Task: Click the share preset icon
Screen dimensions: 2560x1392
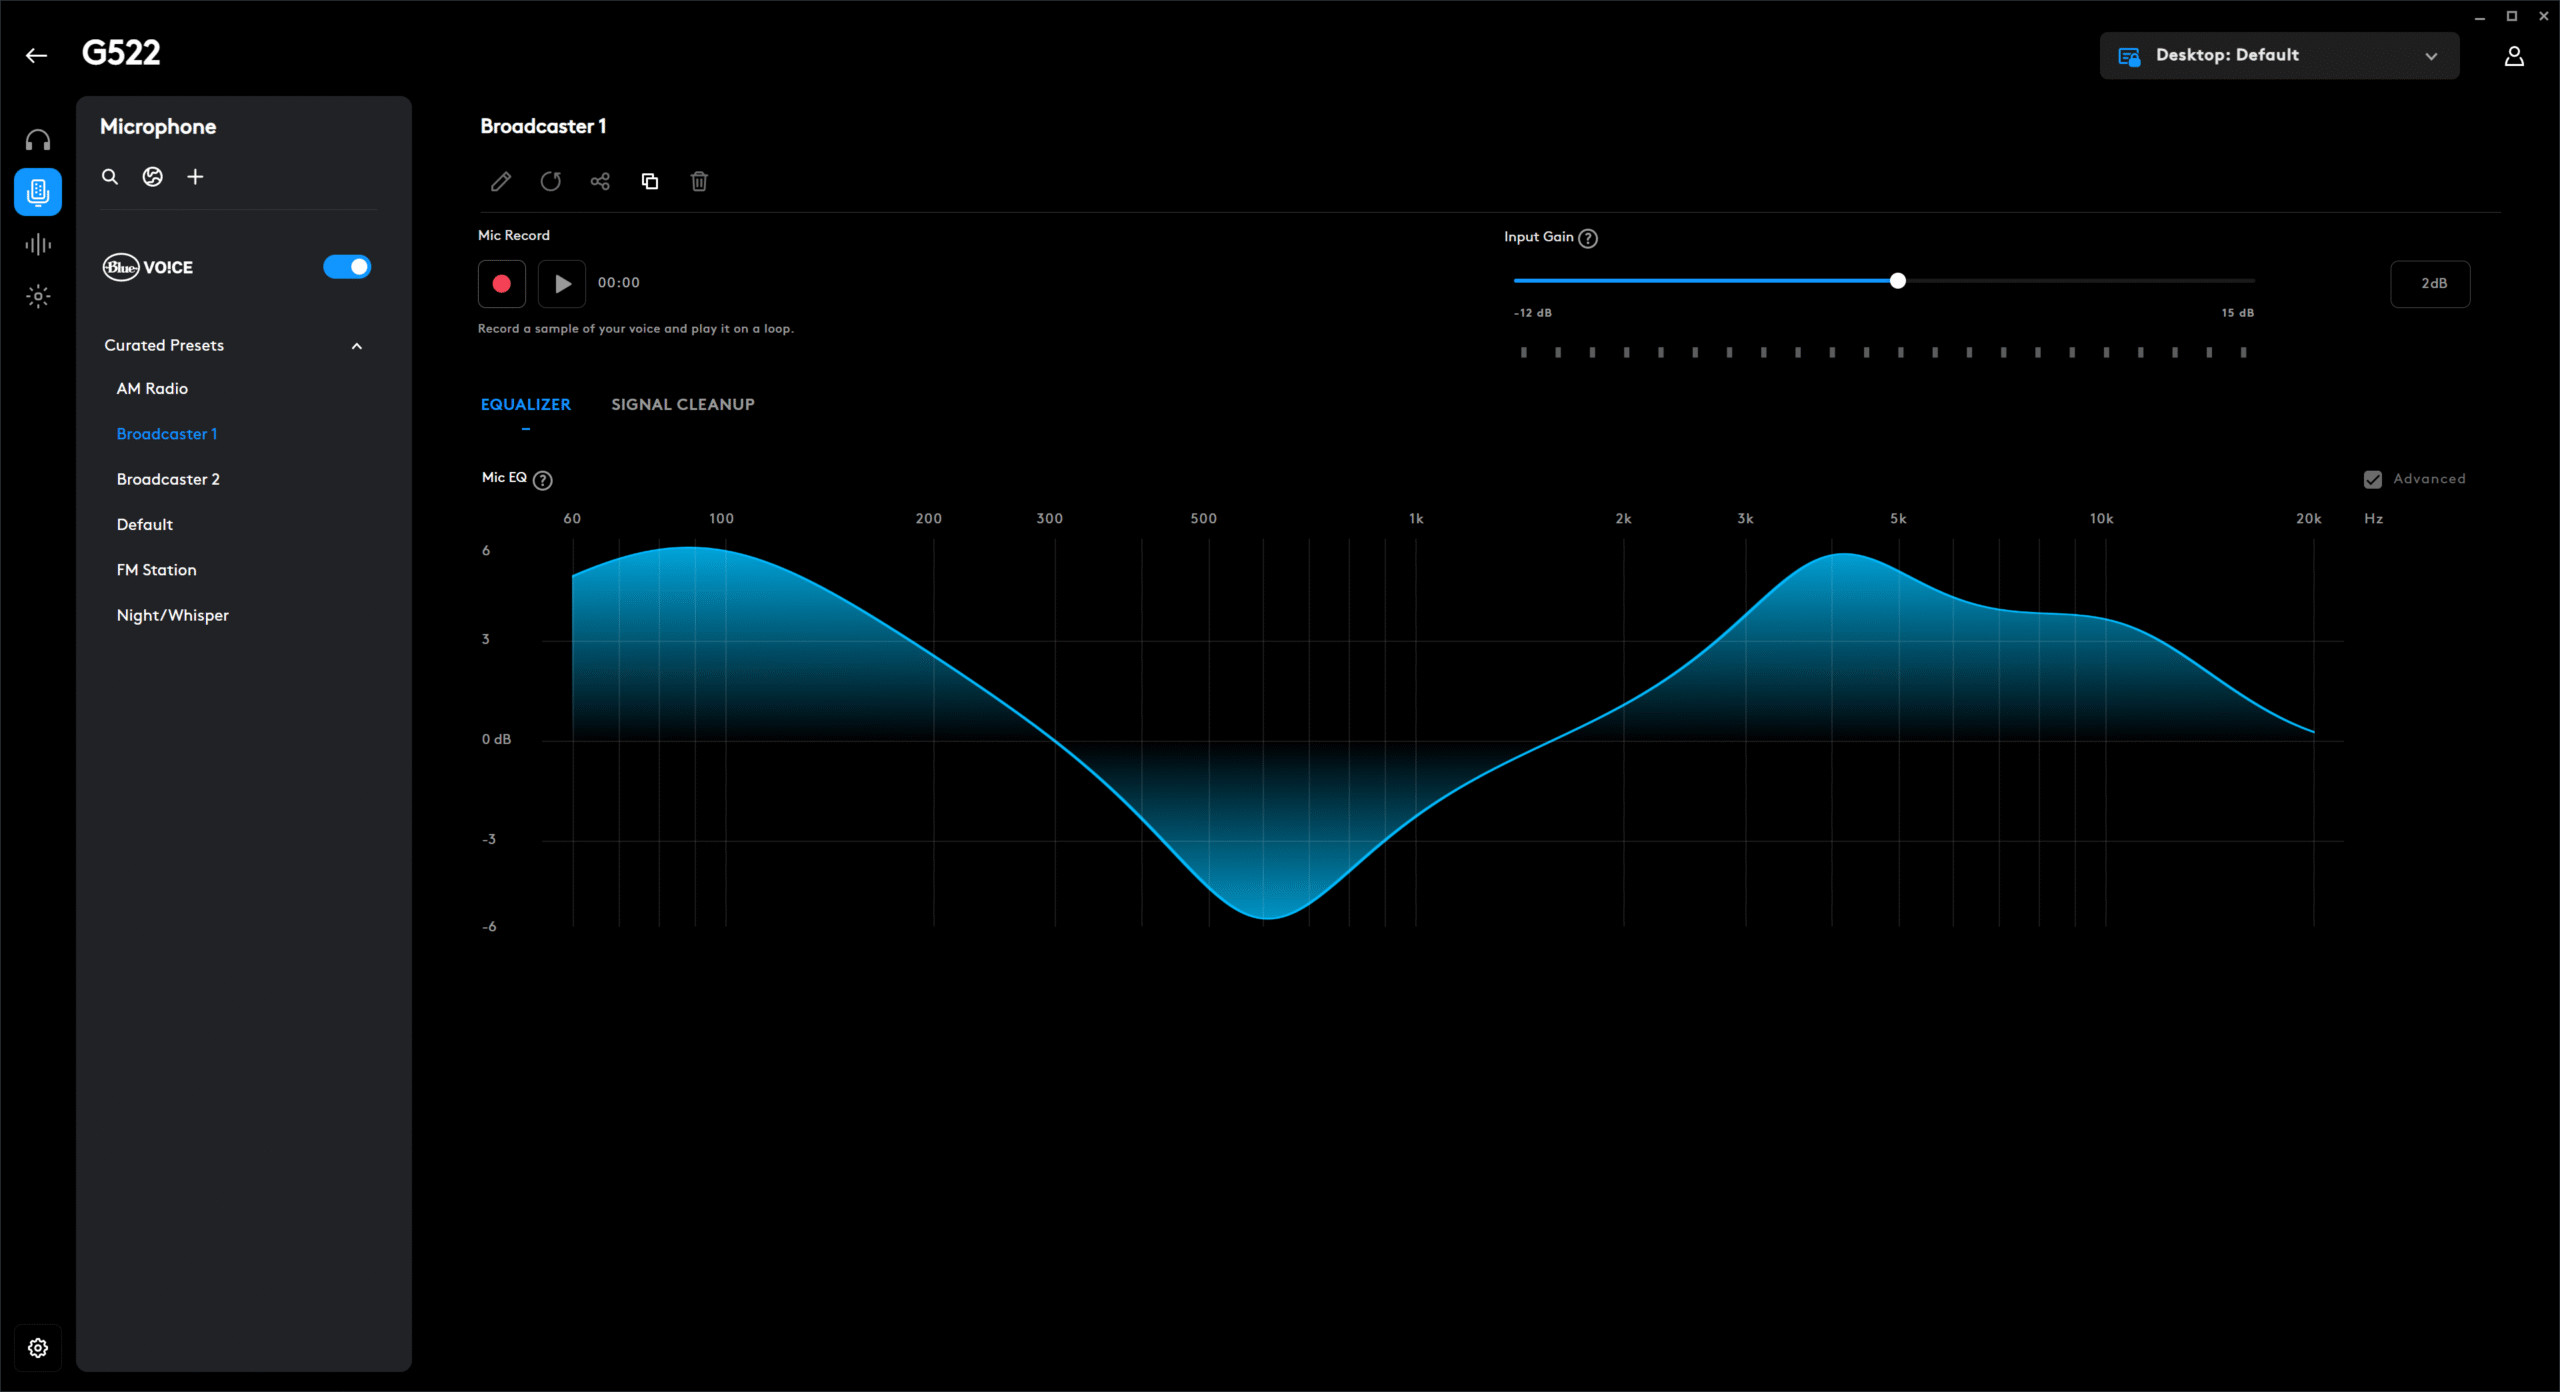Action: coord(600,181)
